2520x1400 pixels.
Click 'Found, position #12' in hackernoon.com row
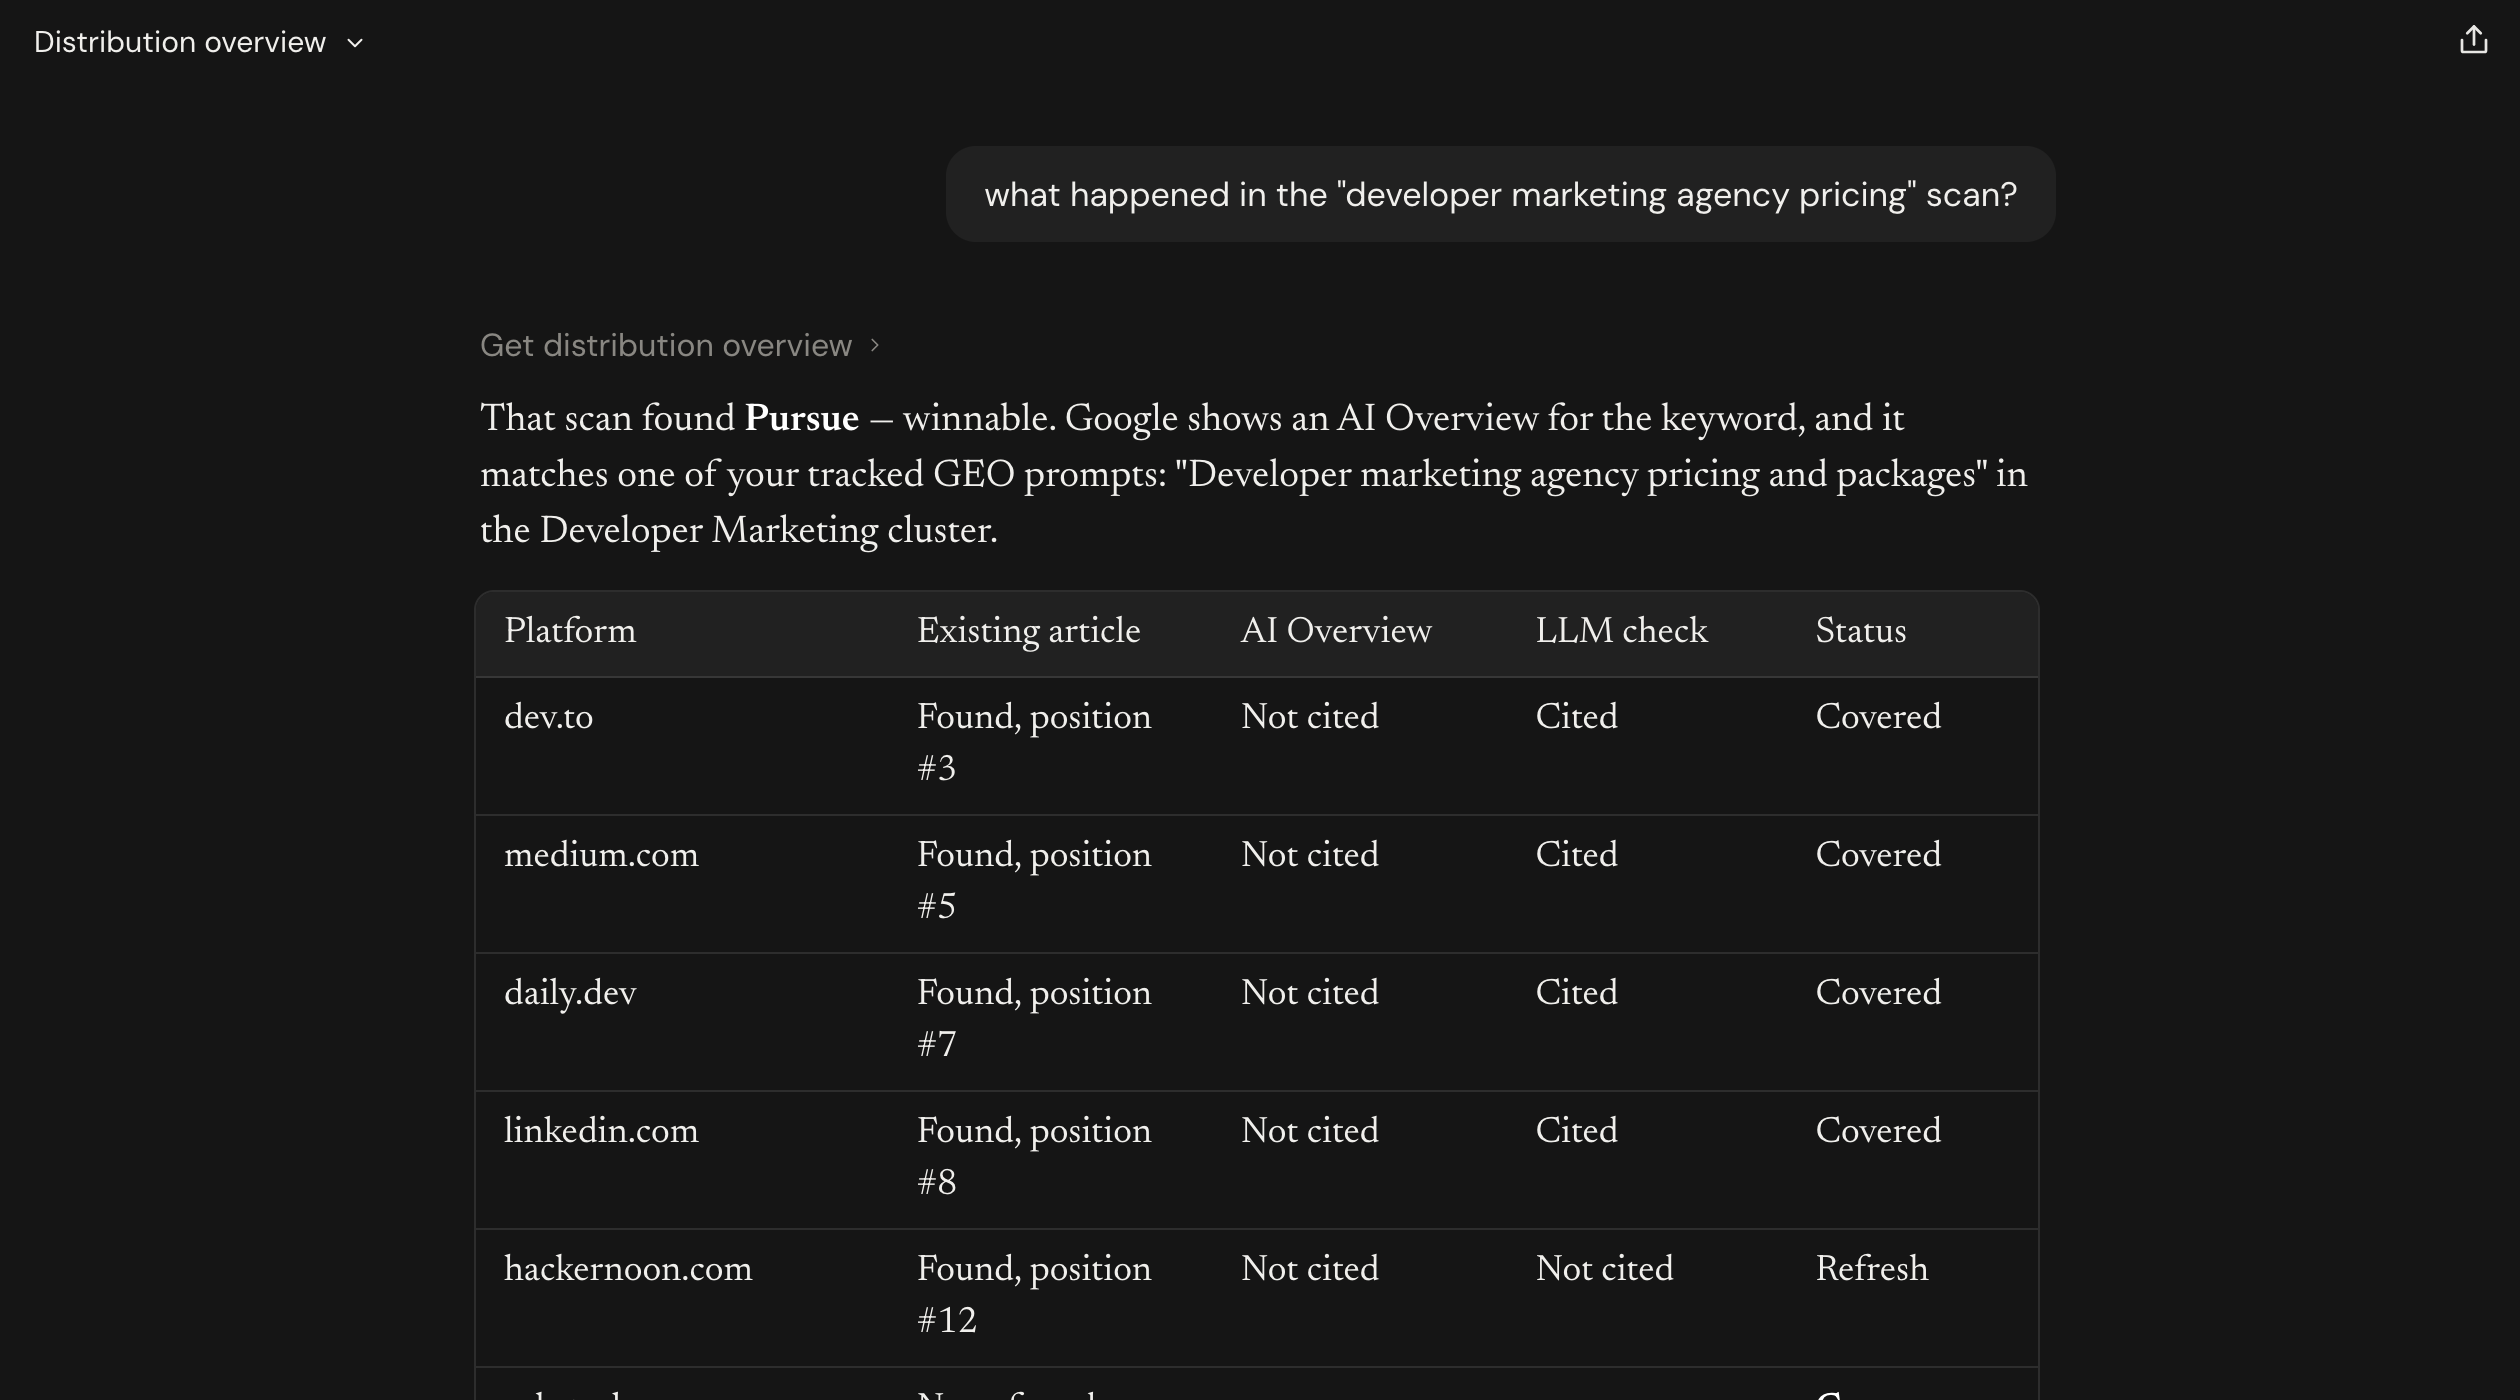pyautogui.click(x=1034, y=1294)
